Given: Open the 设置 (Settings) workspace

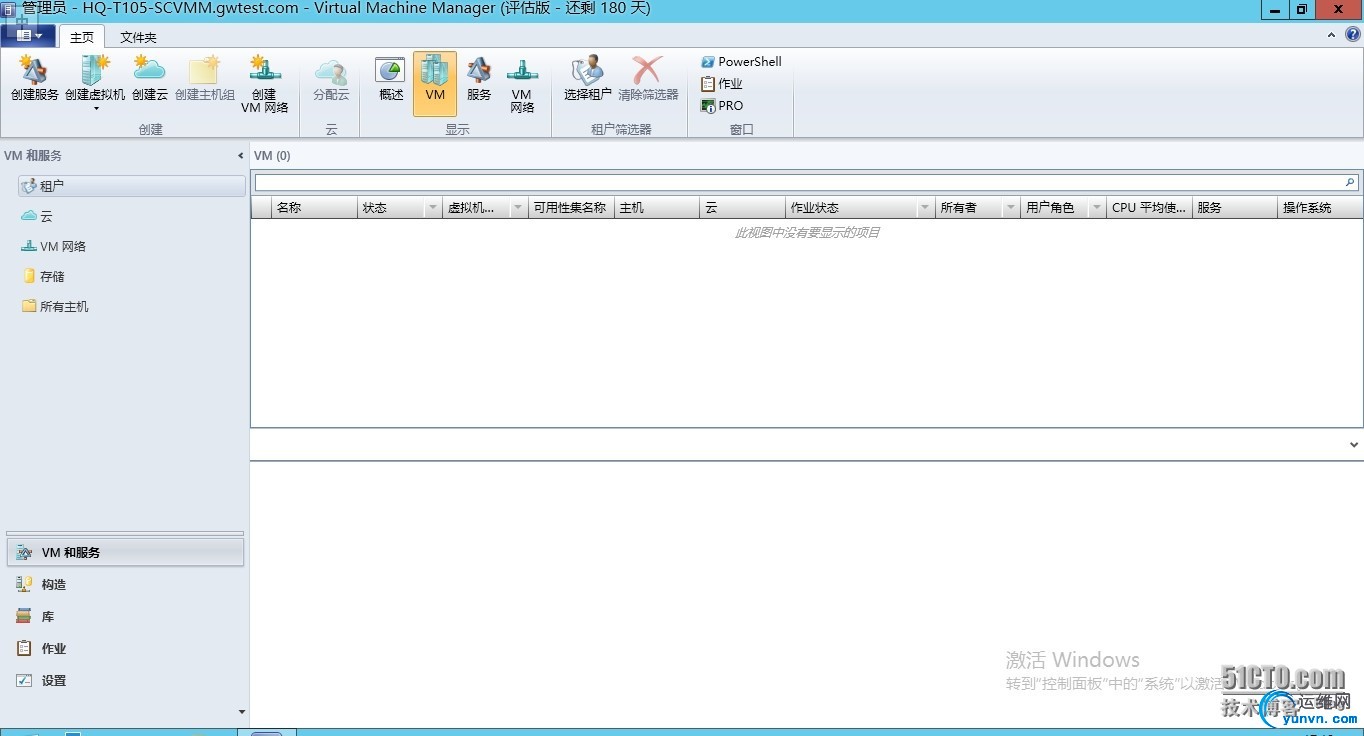Looking at the screenshot, I should [125, 680].
